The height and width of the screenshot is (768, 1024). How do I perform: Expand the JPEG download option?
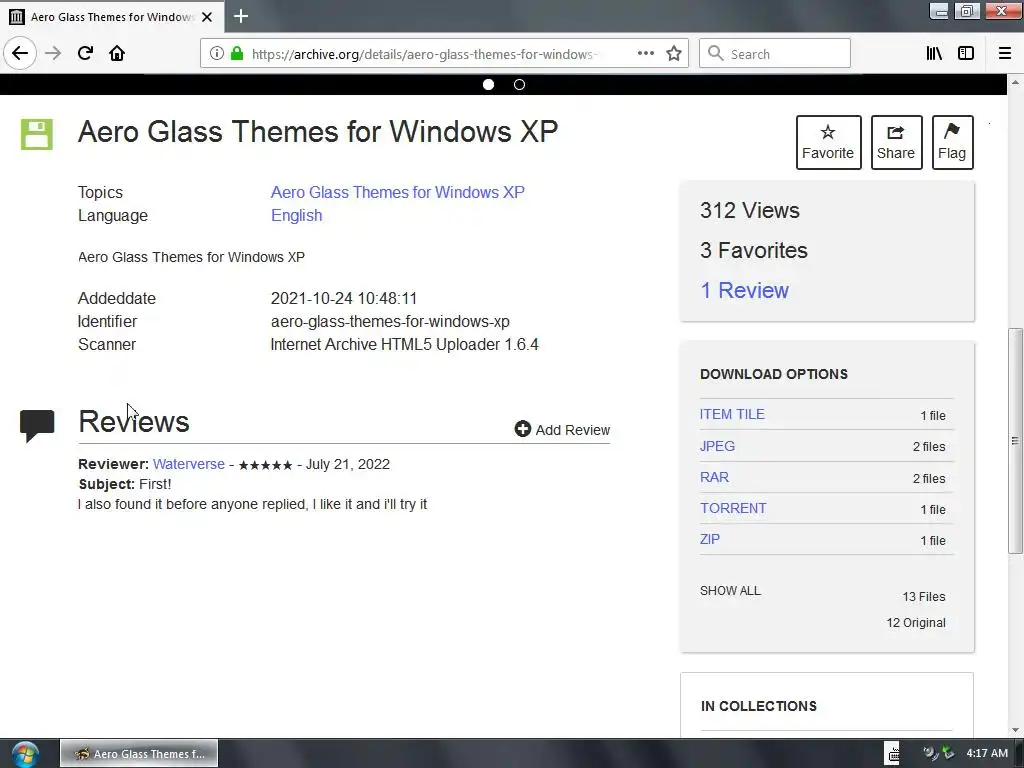717,446
